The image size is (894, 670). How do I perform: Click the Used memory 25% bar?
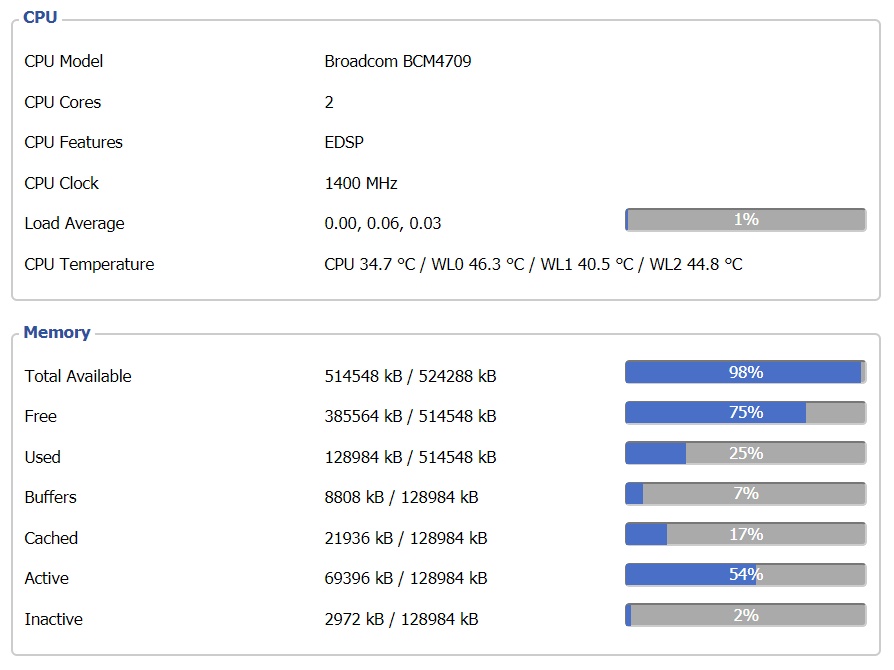(x=746, y=453)
